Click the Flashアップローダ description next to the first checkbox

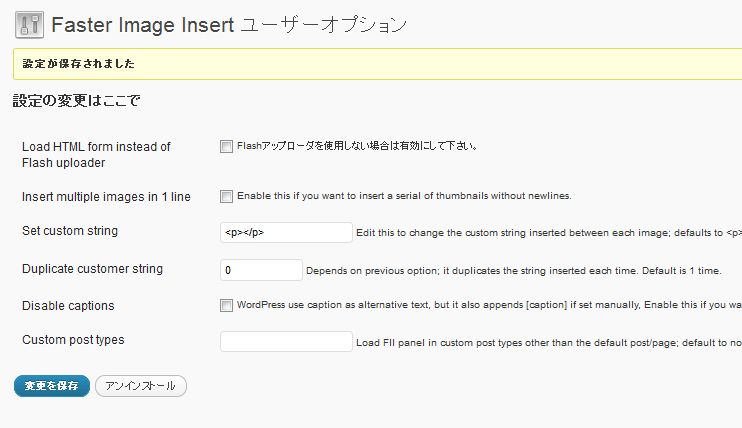click(357, 146)
